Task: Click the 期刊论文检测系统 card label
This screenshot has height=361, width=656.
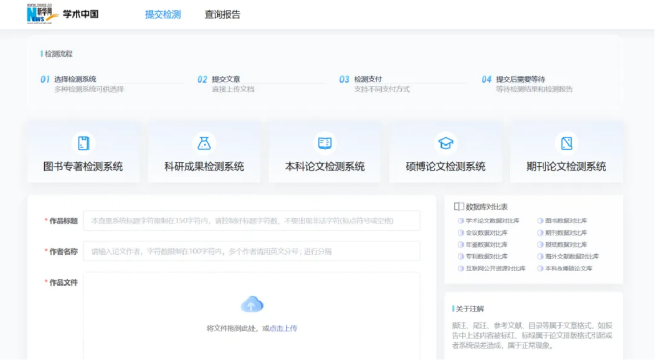Action: click(566, 166)
